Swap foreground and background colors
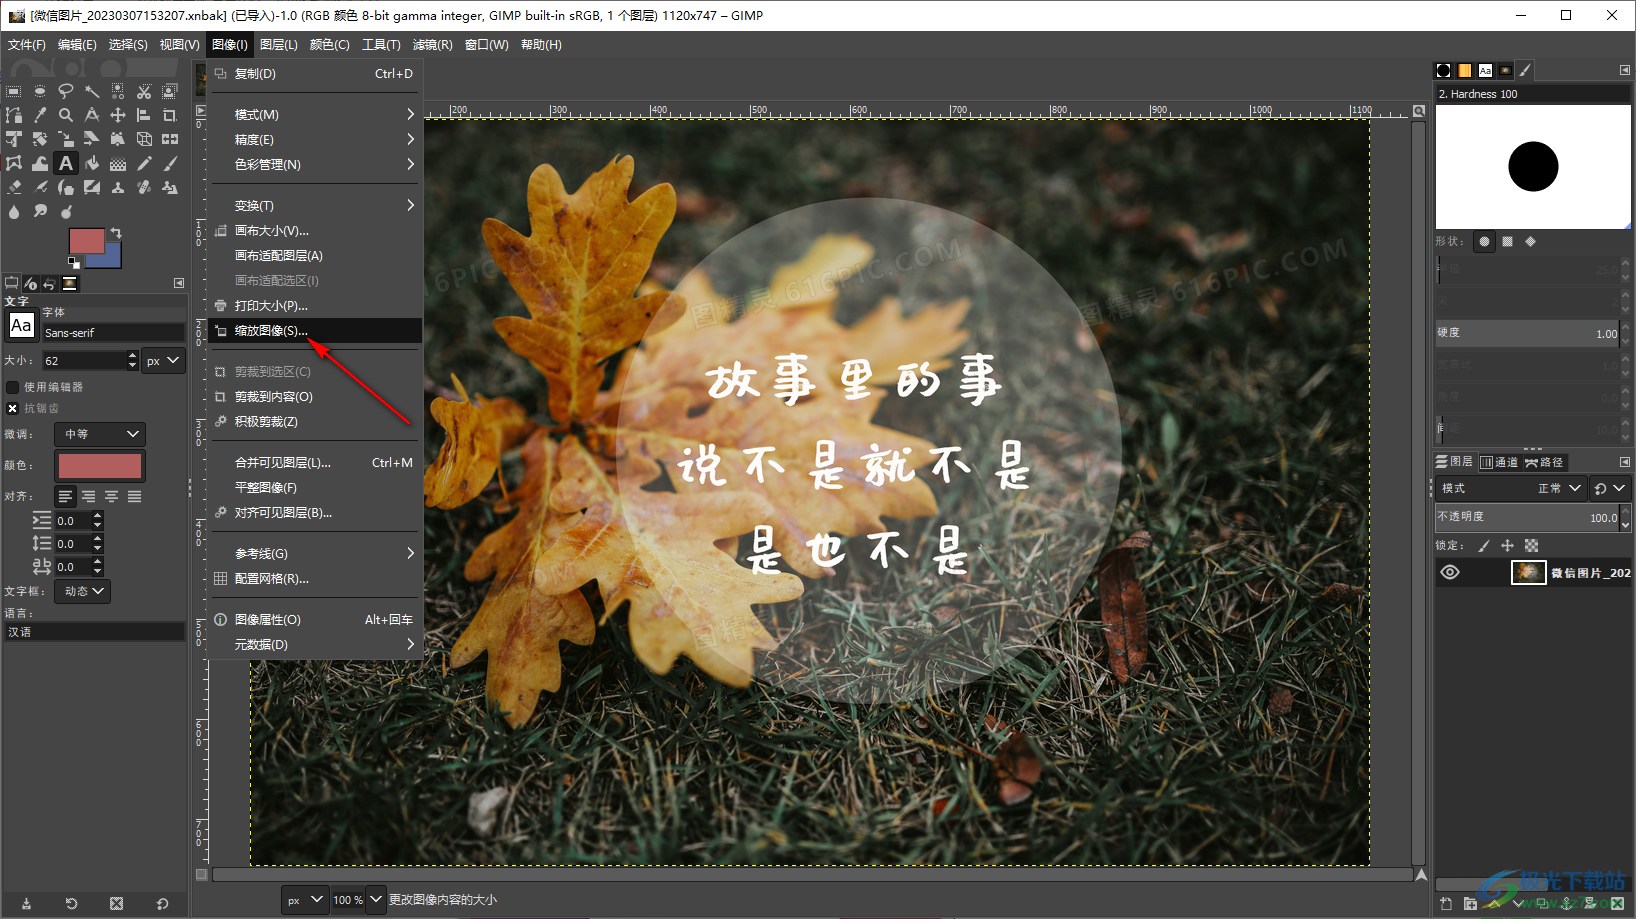Screen dimensions: 1636x919 116,233
